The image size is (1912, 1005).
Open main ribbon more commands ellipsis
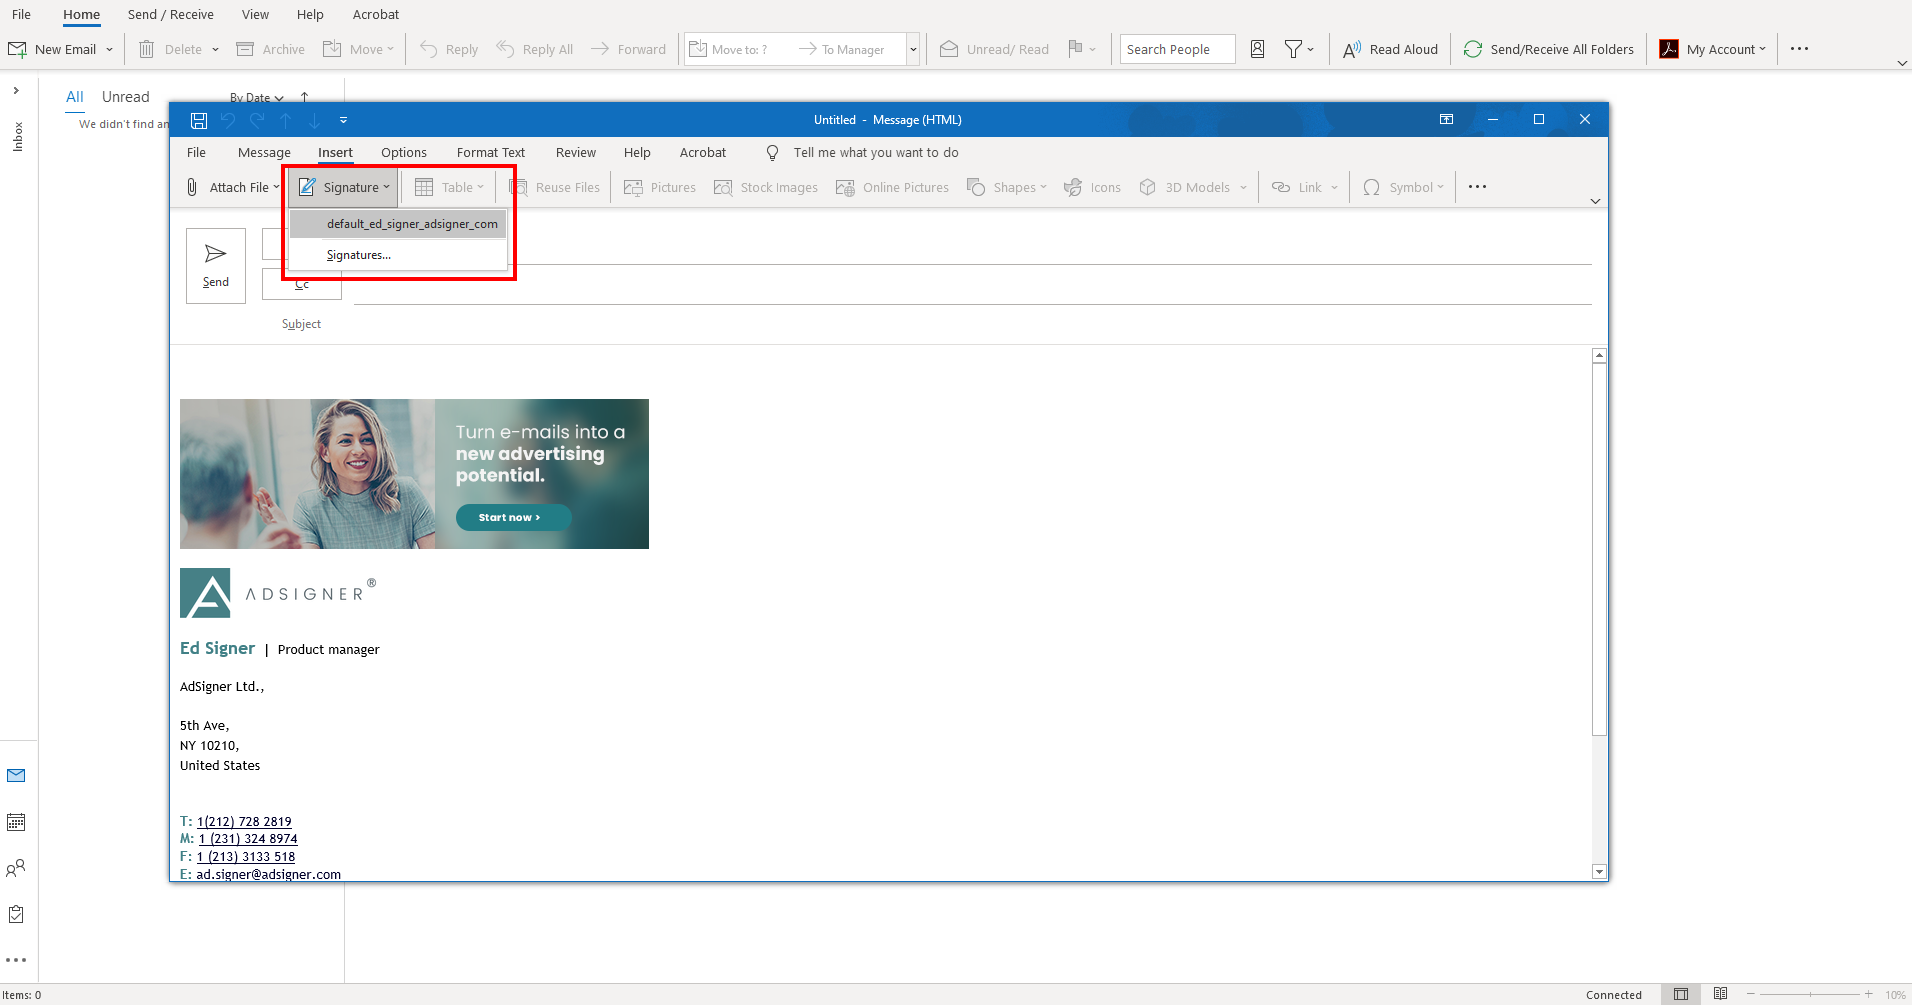point(1800,49)
